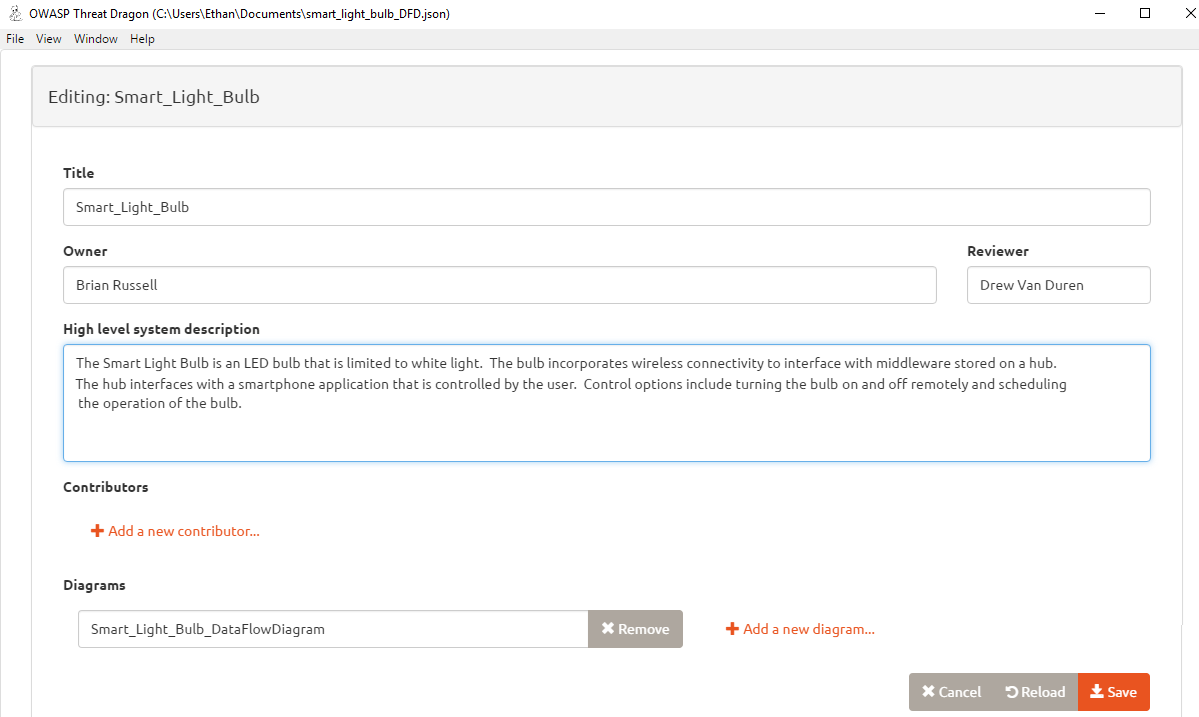Remove the Smart_Light_Bulb_DataFlowDiagram diagram
Screen dimensions: 1199x717
[x=635, y=629]
